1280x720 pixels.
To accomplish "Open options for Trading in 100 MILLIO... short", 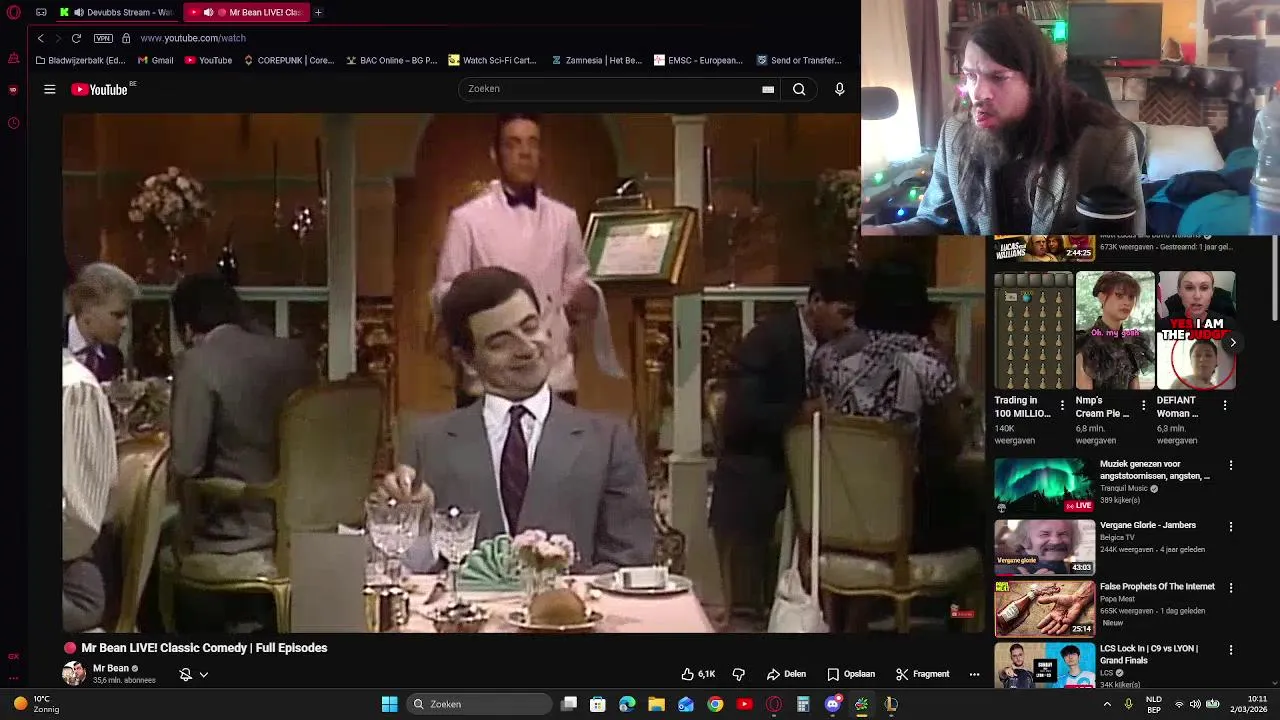I will coord(1062,405).
